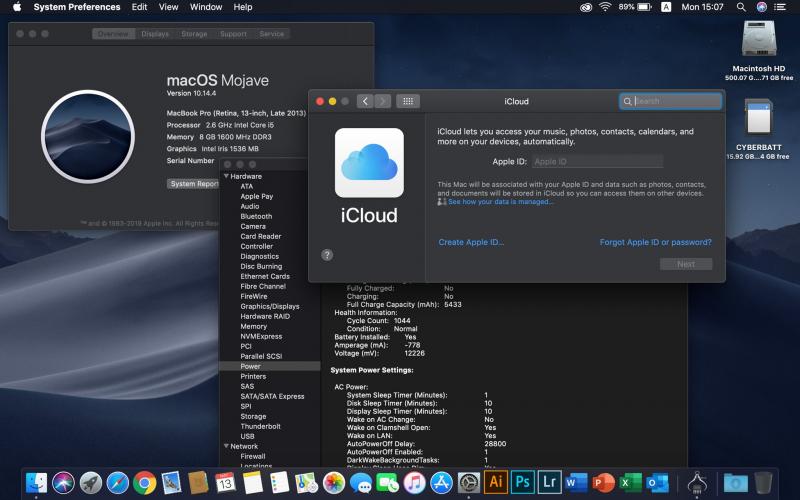Click System Preferences gear in Dock
This screenshot has height=500, width=800.
tap(469, 483)
